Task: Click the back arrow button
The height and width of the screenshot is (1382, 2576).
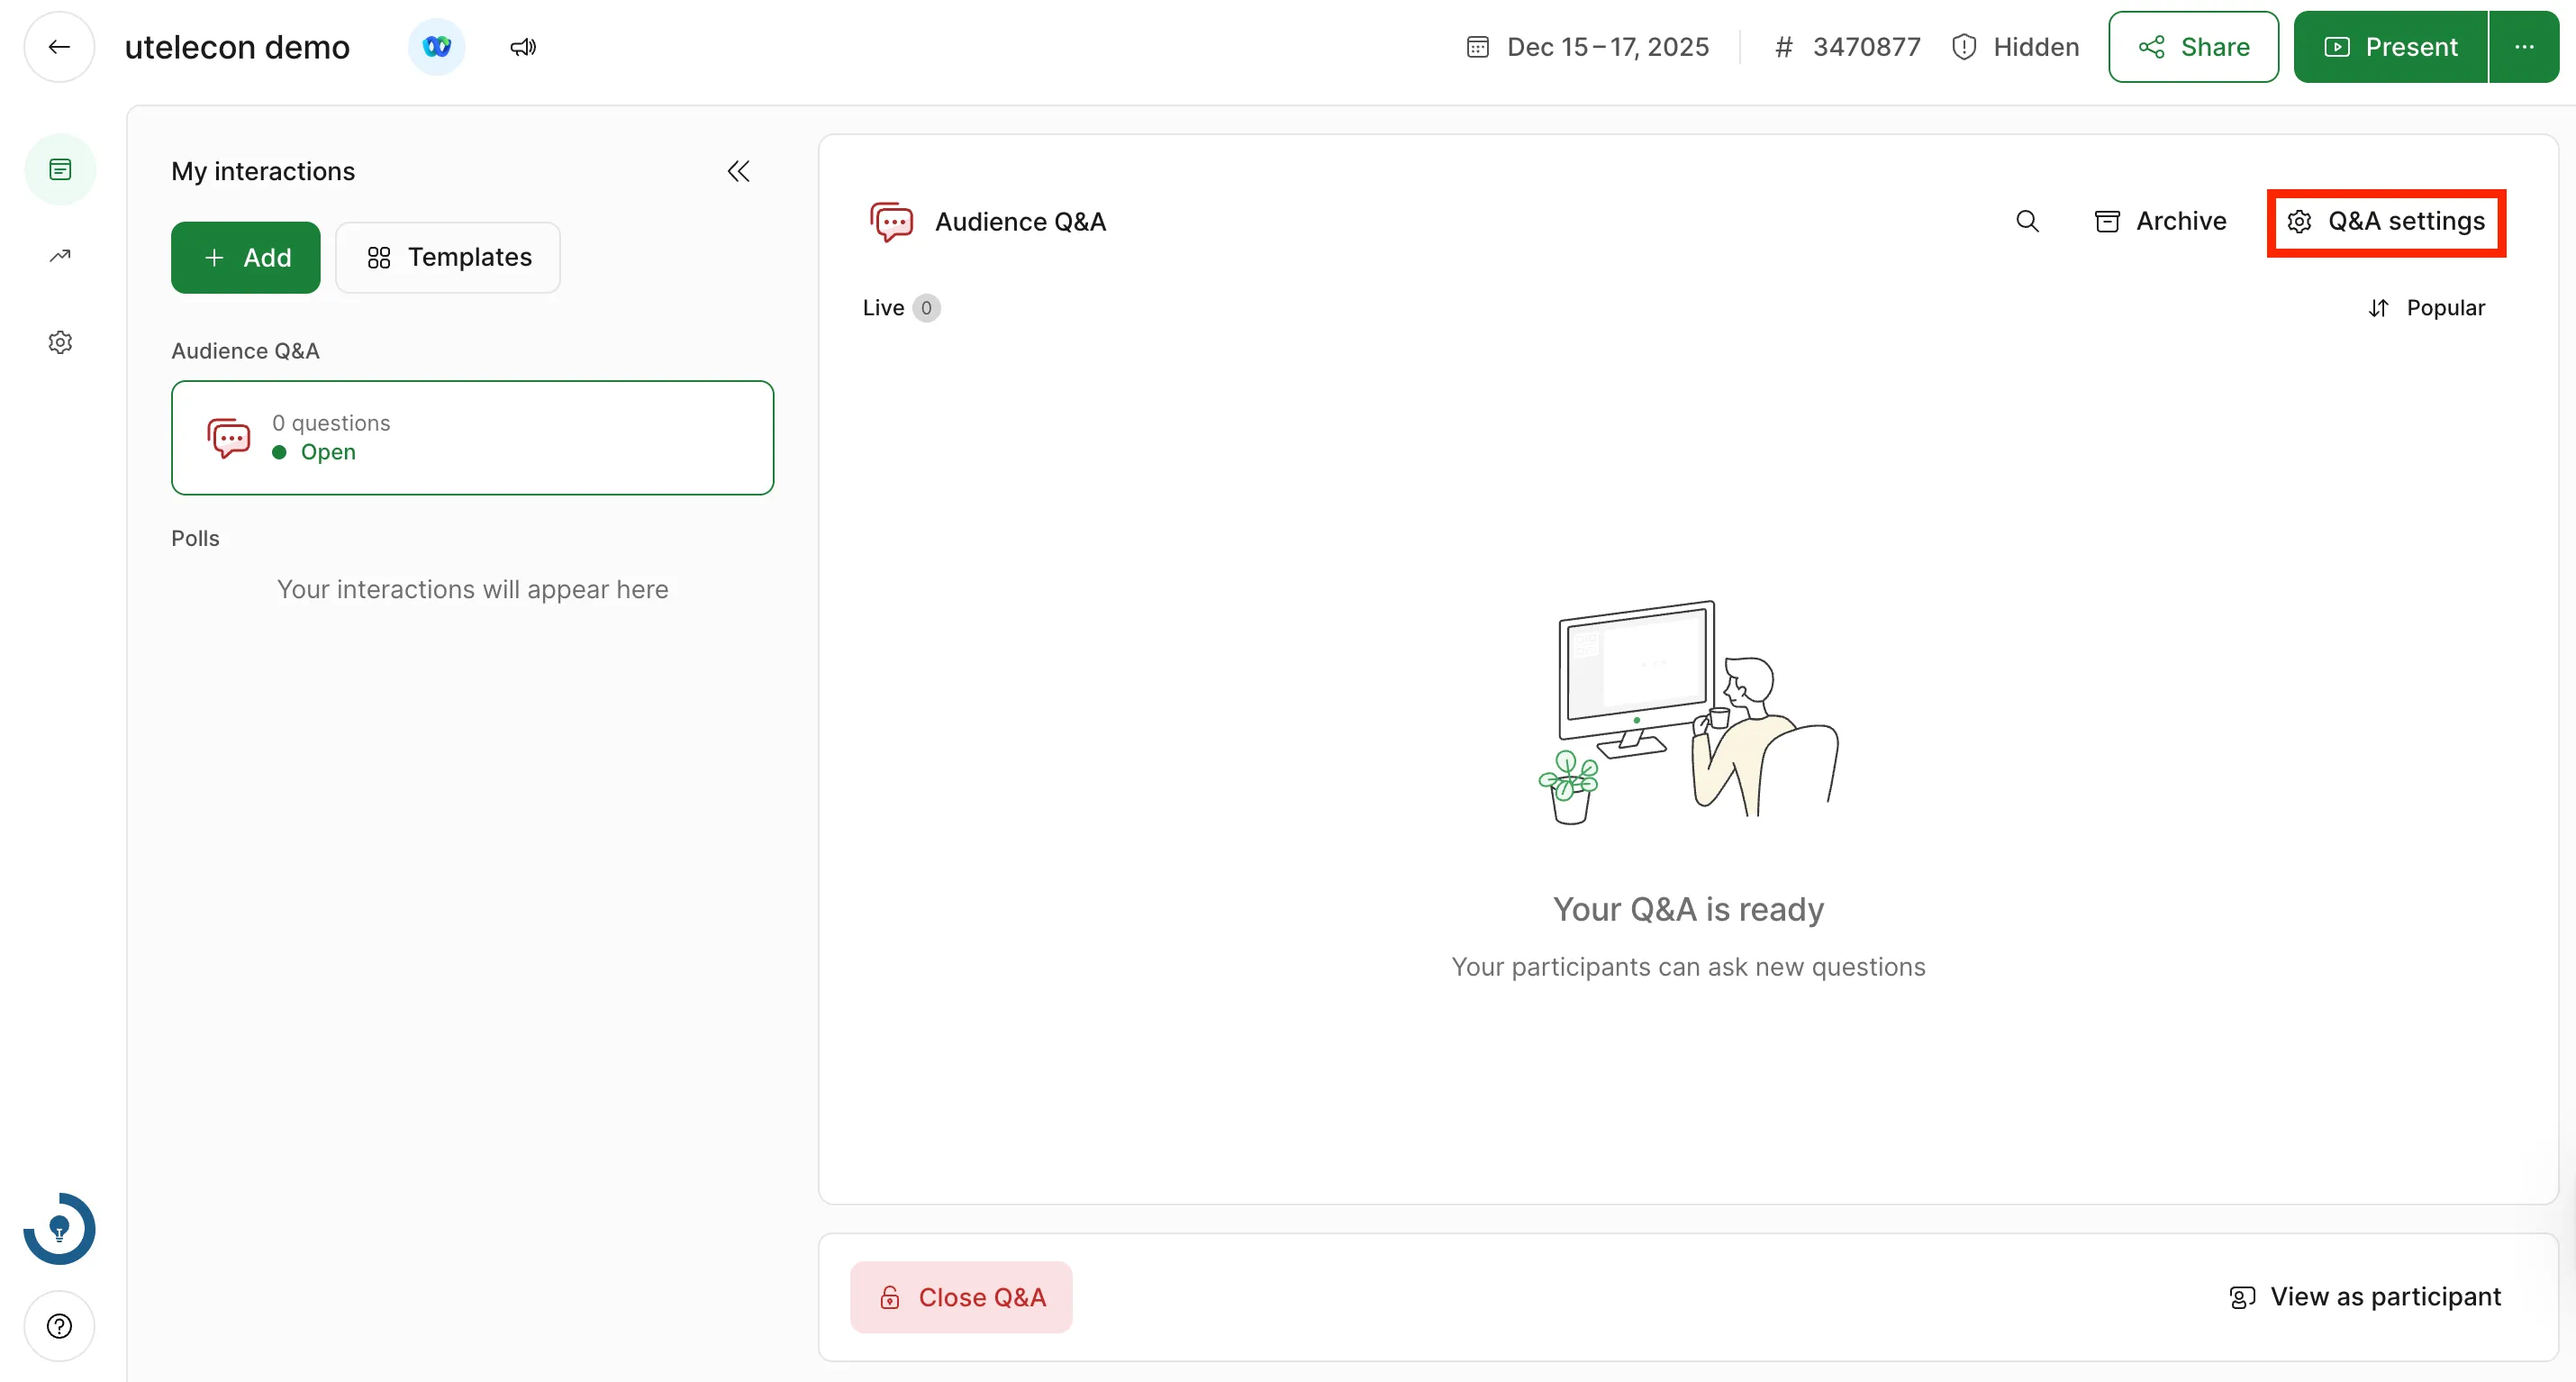Action: click(x=59, y=47)
